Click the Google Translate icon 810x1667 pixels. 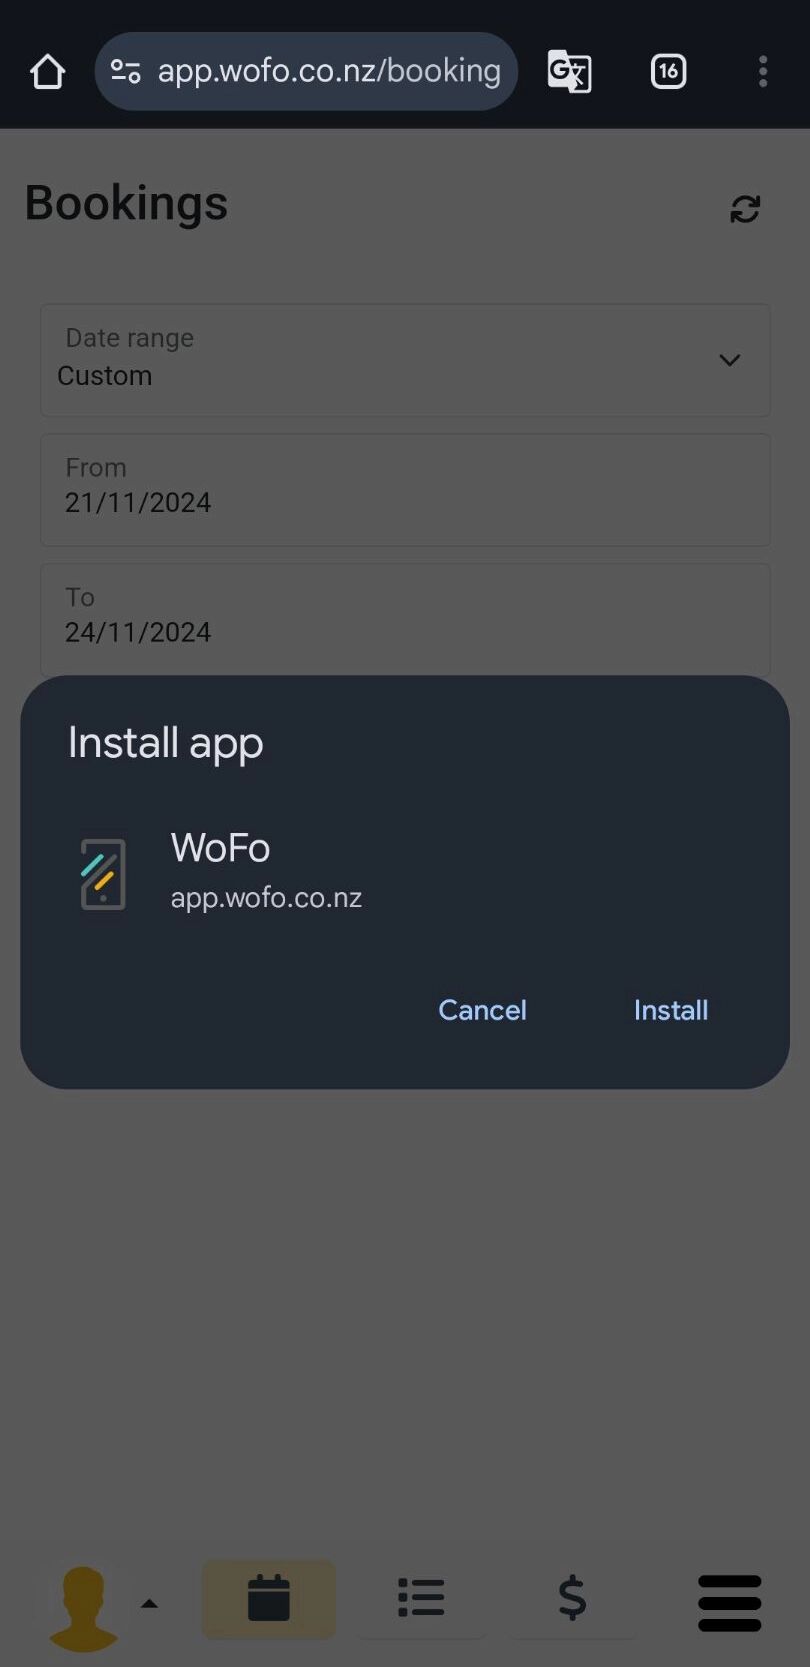(570, 71)
